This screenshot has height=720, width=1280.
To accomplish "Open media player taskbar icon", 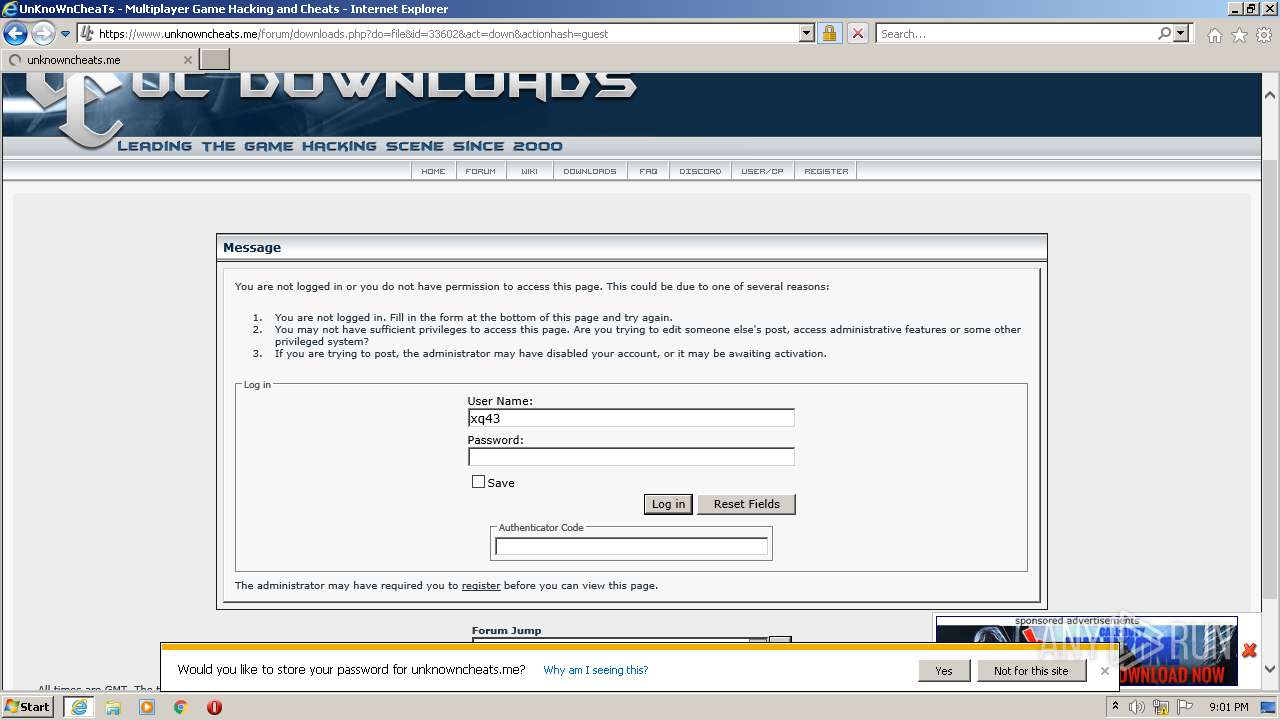I will 147,707.
